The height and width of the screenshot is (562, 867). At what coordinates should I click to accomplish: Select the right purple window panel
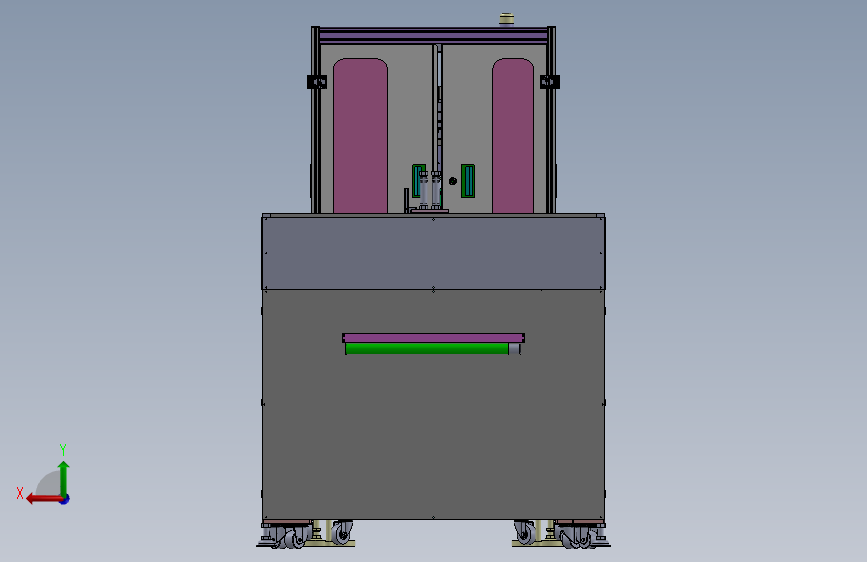(513, 136)
